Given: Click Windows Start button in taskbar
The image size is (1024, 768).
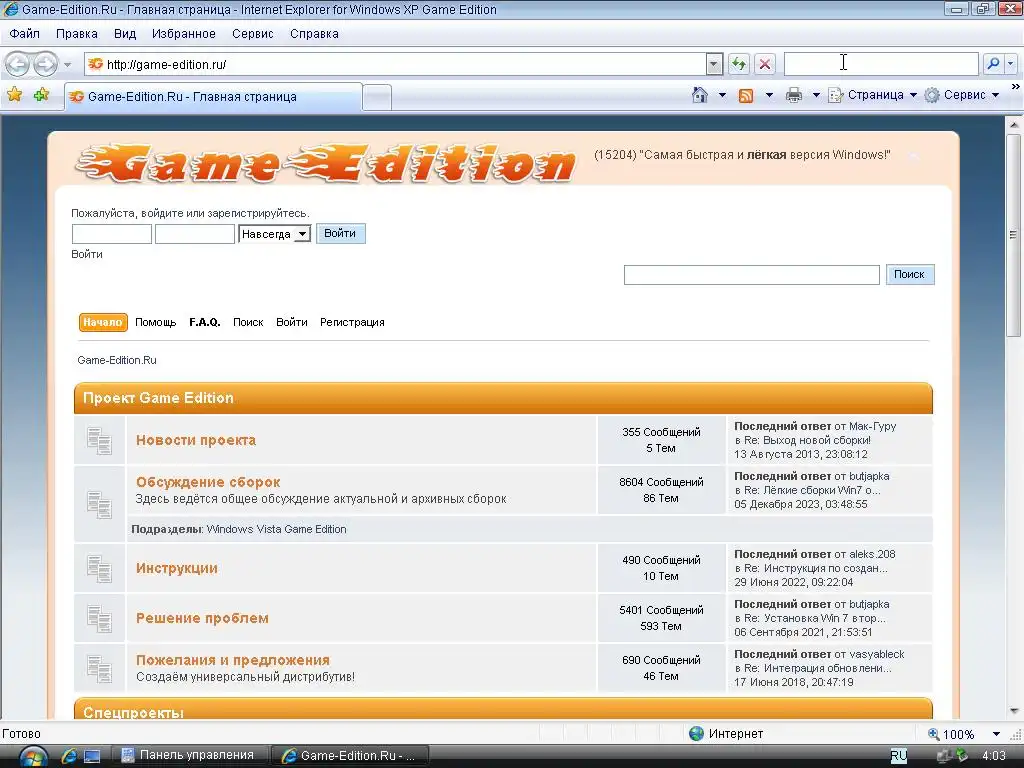Looking at the screenshot, I should [x=31, y=756].
